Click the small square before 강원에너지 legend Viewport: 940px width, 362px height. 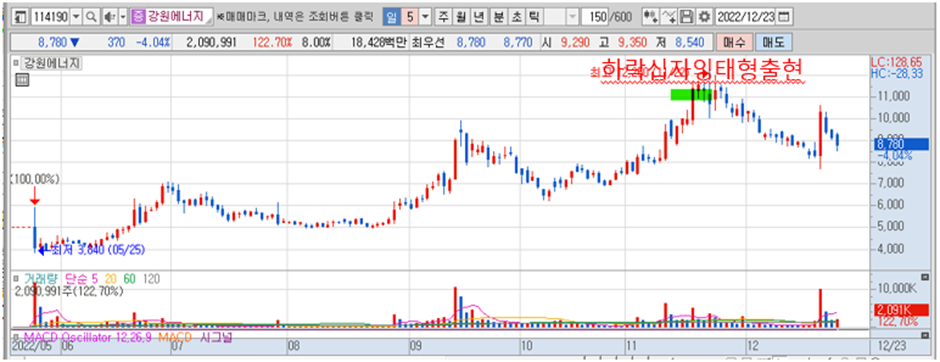pos(16,62)
